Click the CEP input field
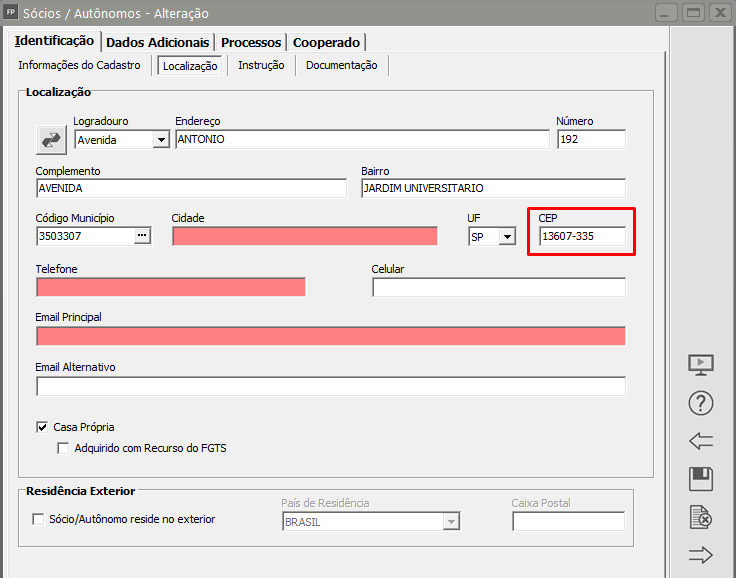The height and width of the screenshot is (578, 736). pos(582,237)
